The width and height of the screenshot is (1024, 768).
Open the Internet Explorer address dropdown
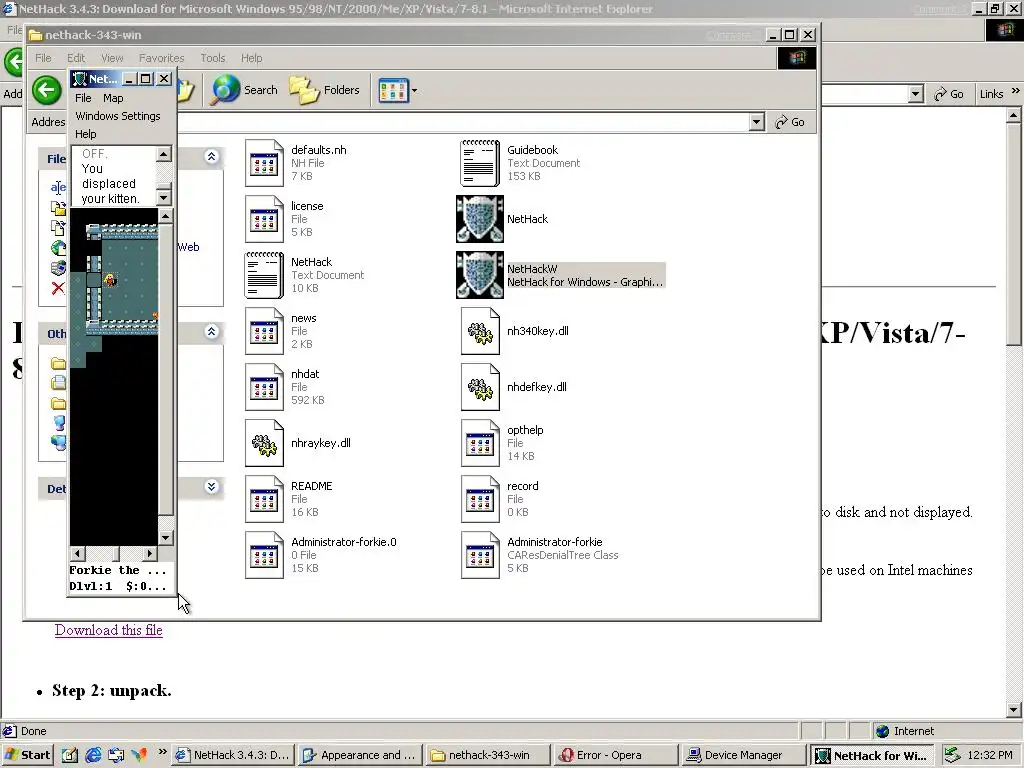click(916, 94)
